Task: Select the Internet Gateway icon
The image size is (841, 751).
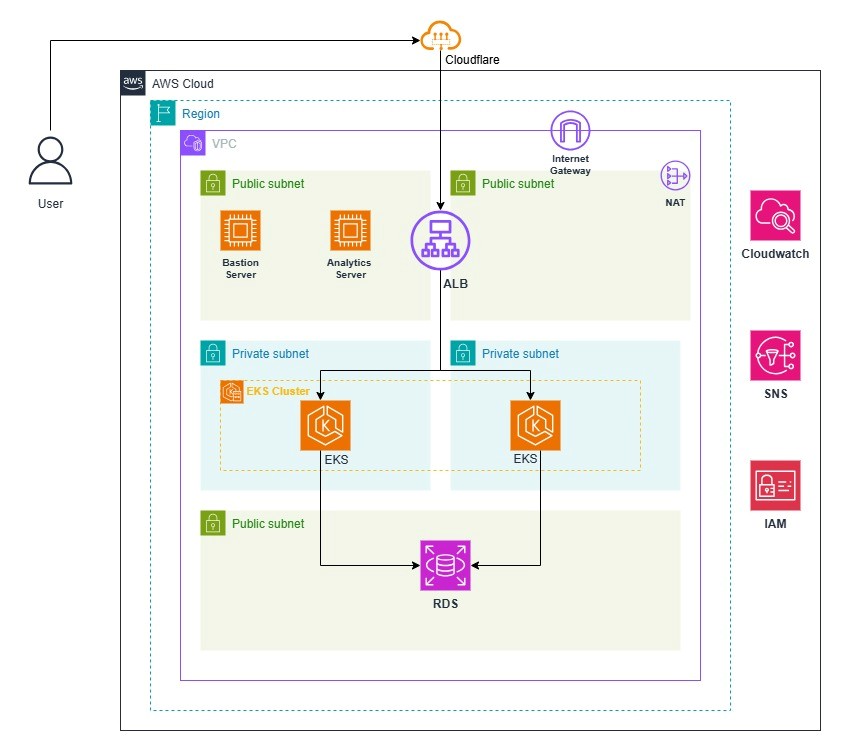Action: [x=570, y=130]
